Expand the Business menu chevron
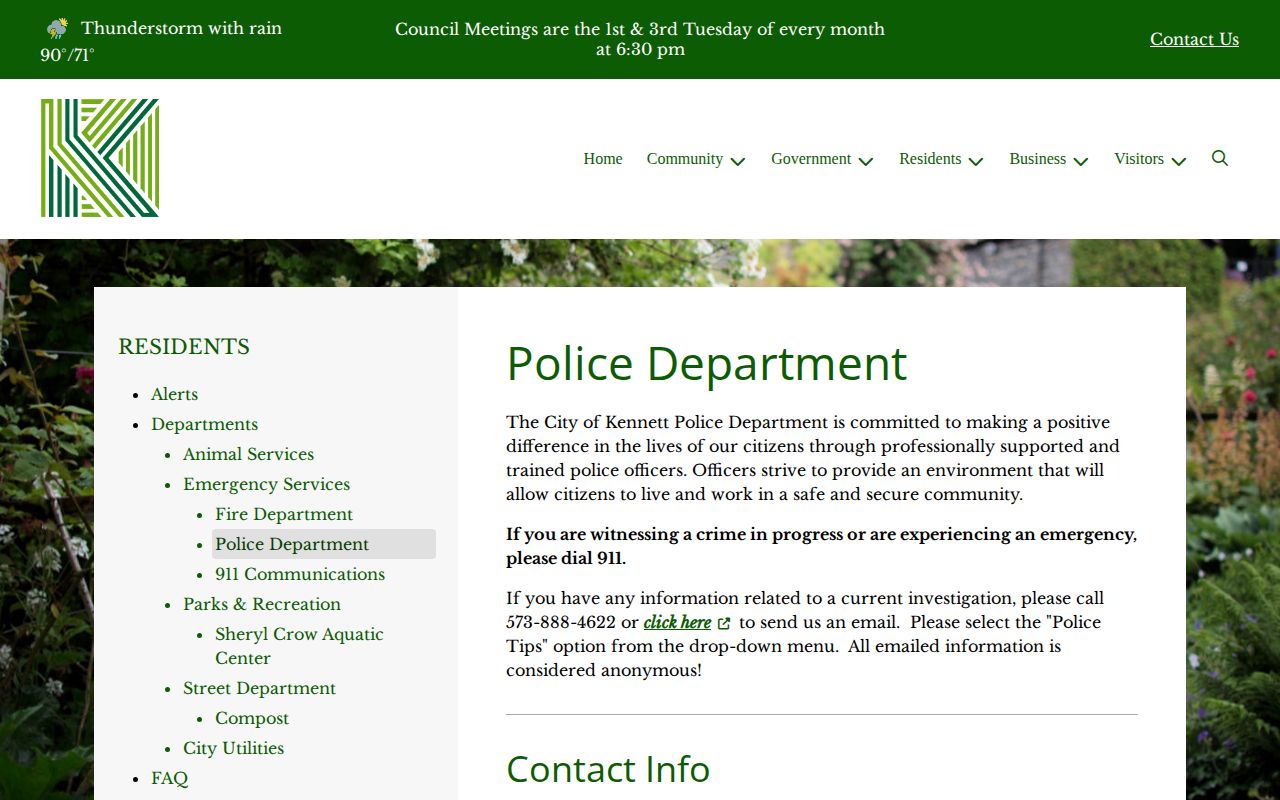Screen dimensions: 1280x800 [x=1081, y=161]
